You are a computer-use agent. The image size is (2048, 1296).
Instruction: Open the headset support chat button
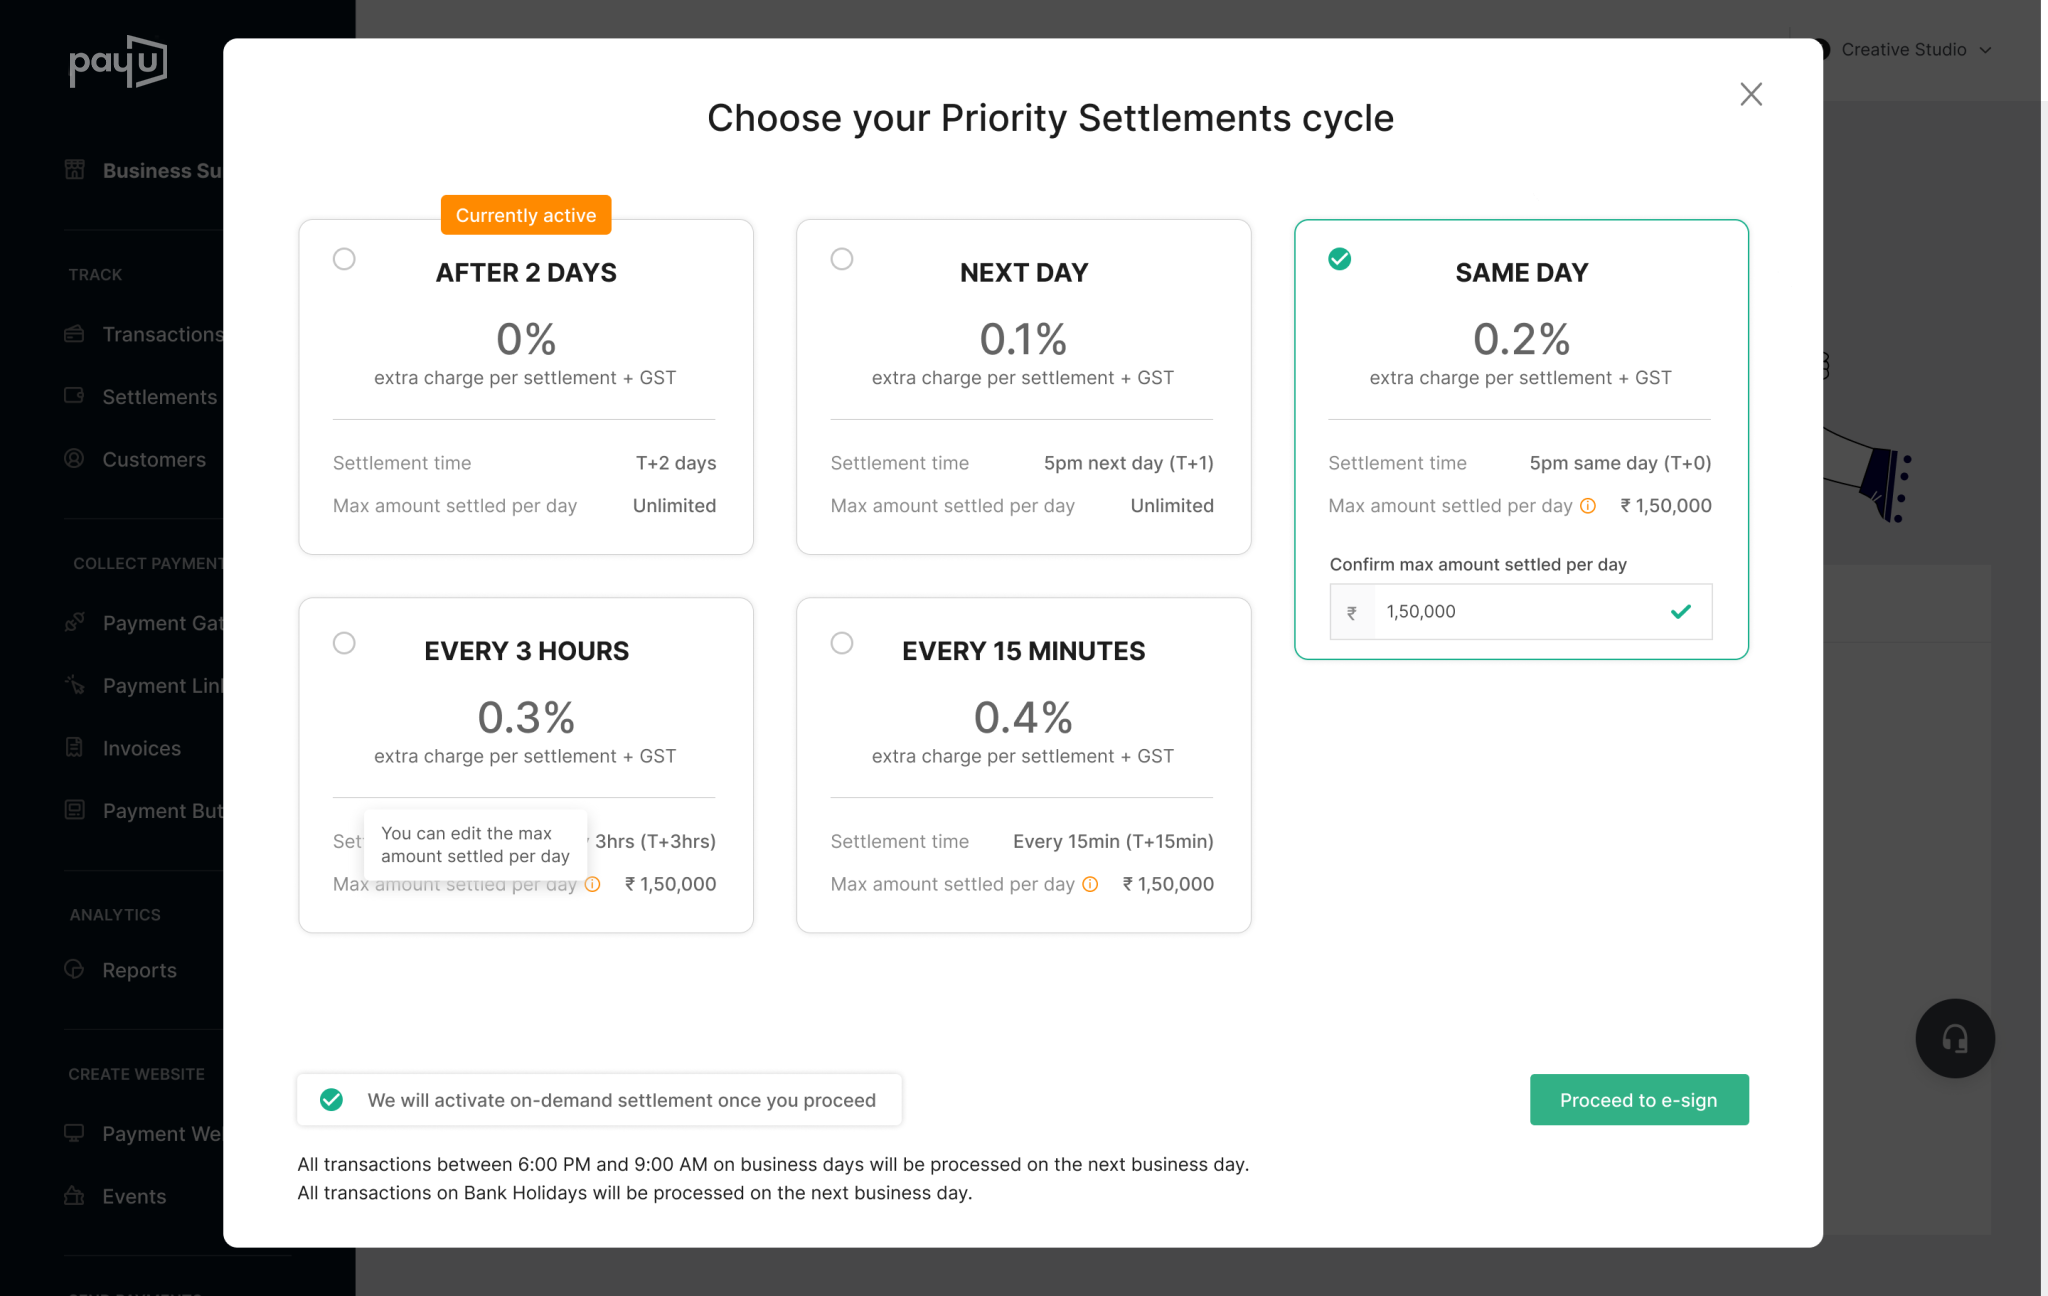[1955, 1039]
